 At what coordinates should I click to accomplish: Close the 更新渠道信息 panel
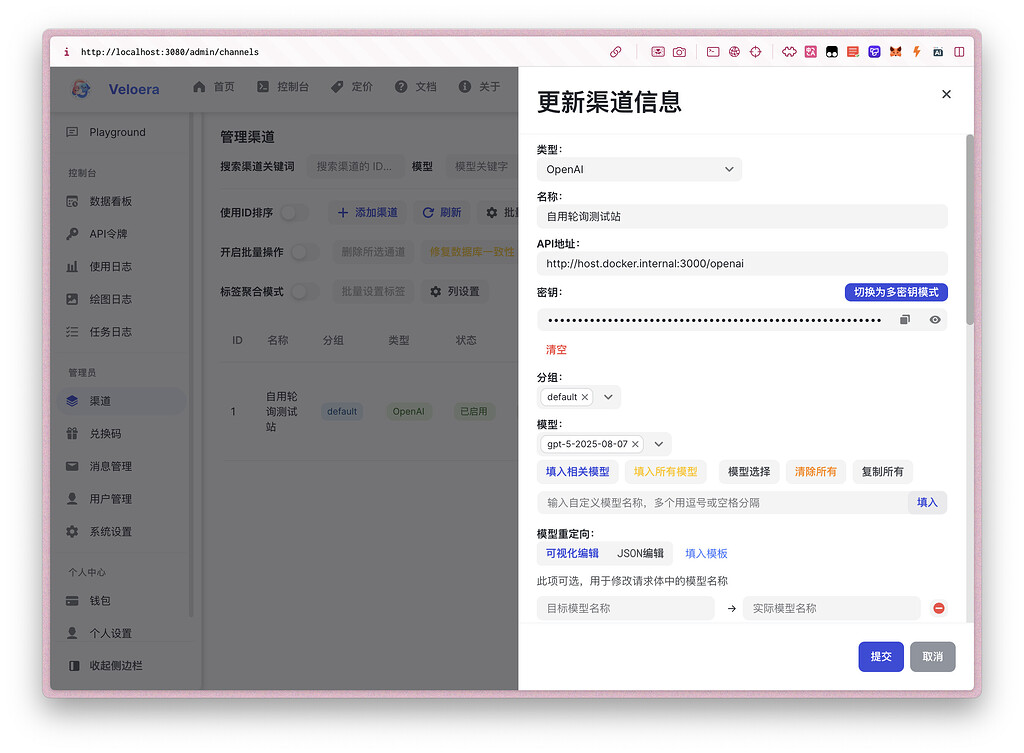(946, 94)
